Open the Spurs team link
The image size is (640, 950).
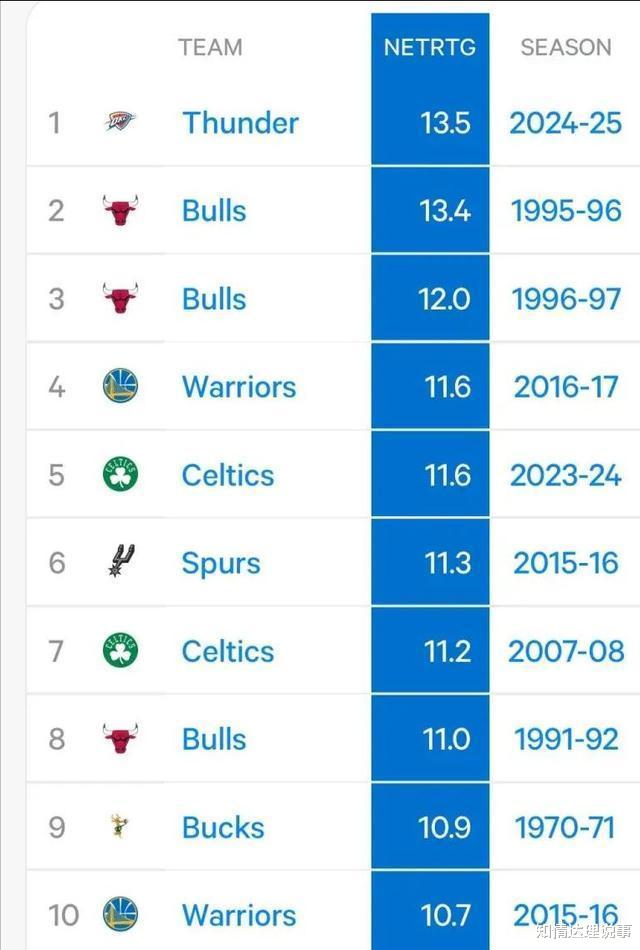point(221,564)
